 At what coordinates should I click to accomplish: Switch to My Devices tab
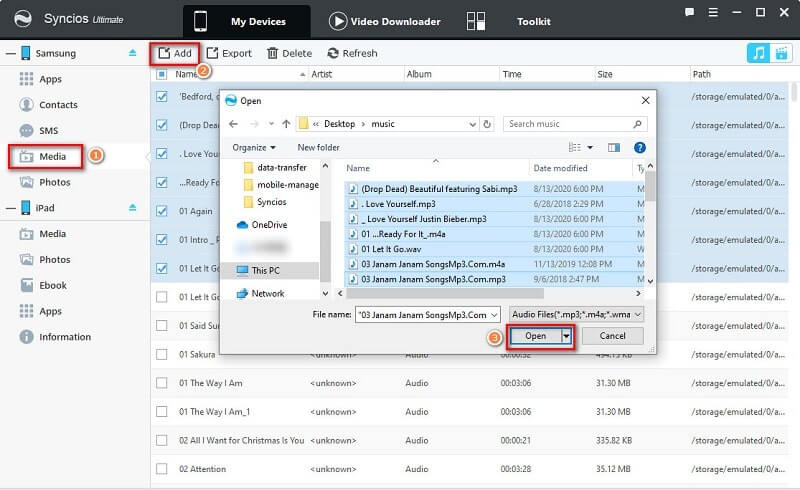(247, 21)
